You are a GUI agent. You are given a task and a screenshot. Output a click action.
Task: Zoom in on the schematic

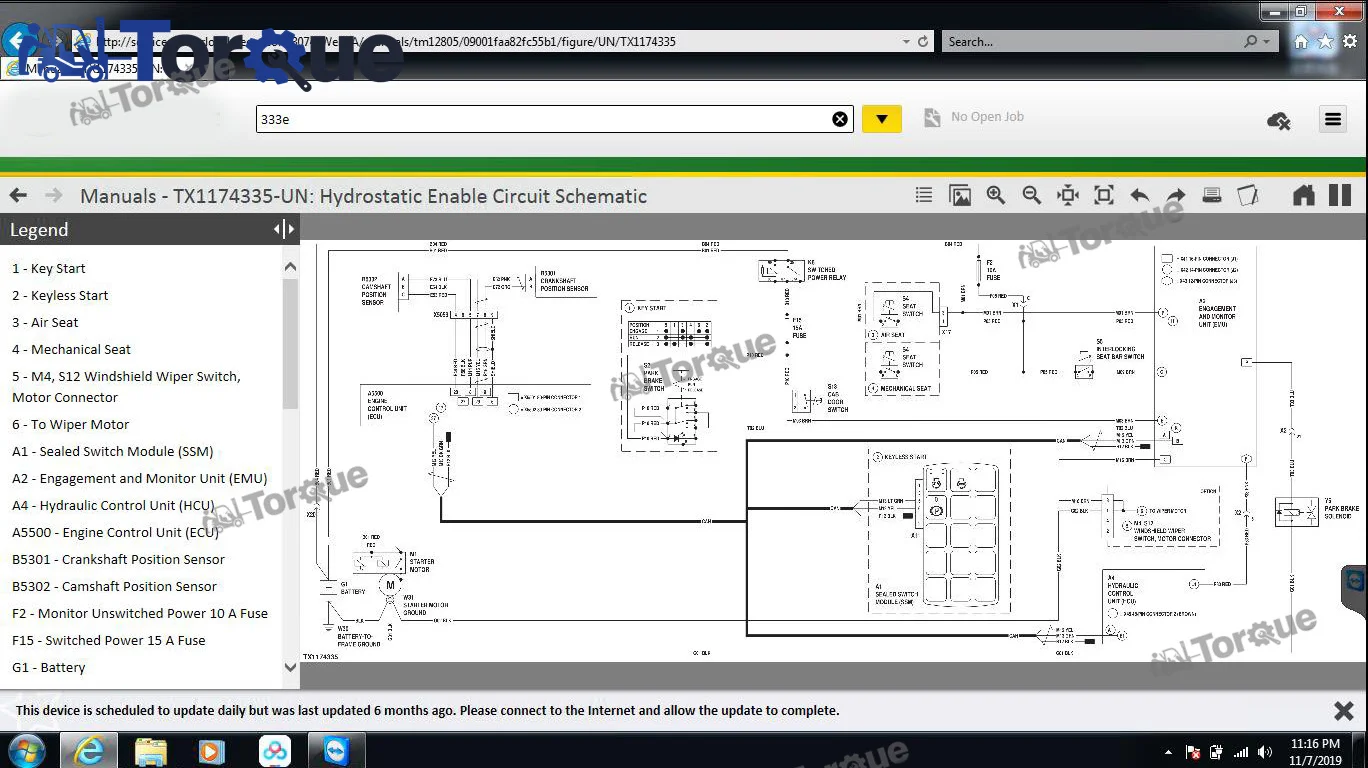click(x=996, y=196)
